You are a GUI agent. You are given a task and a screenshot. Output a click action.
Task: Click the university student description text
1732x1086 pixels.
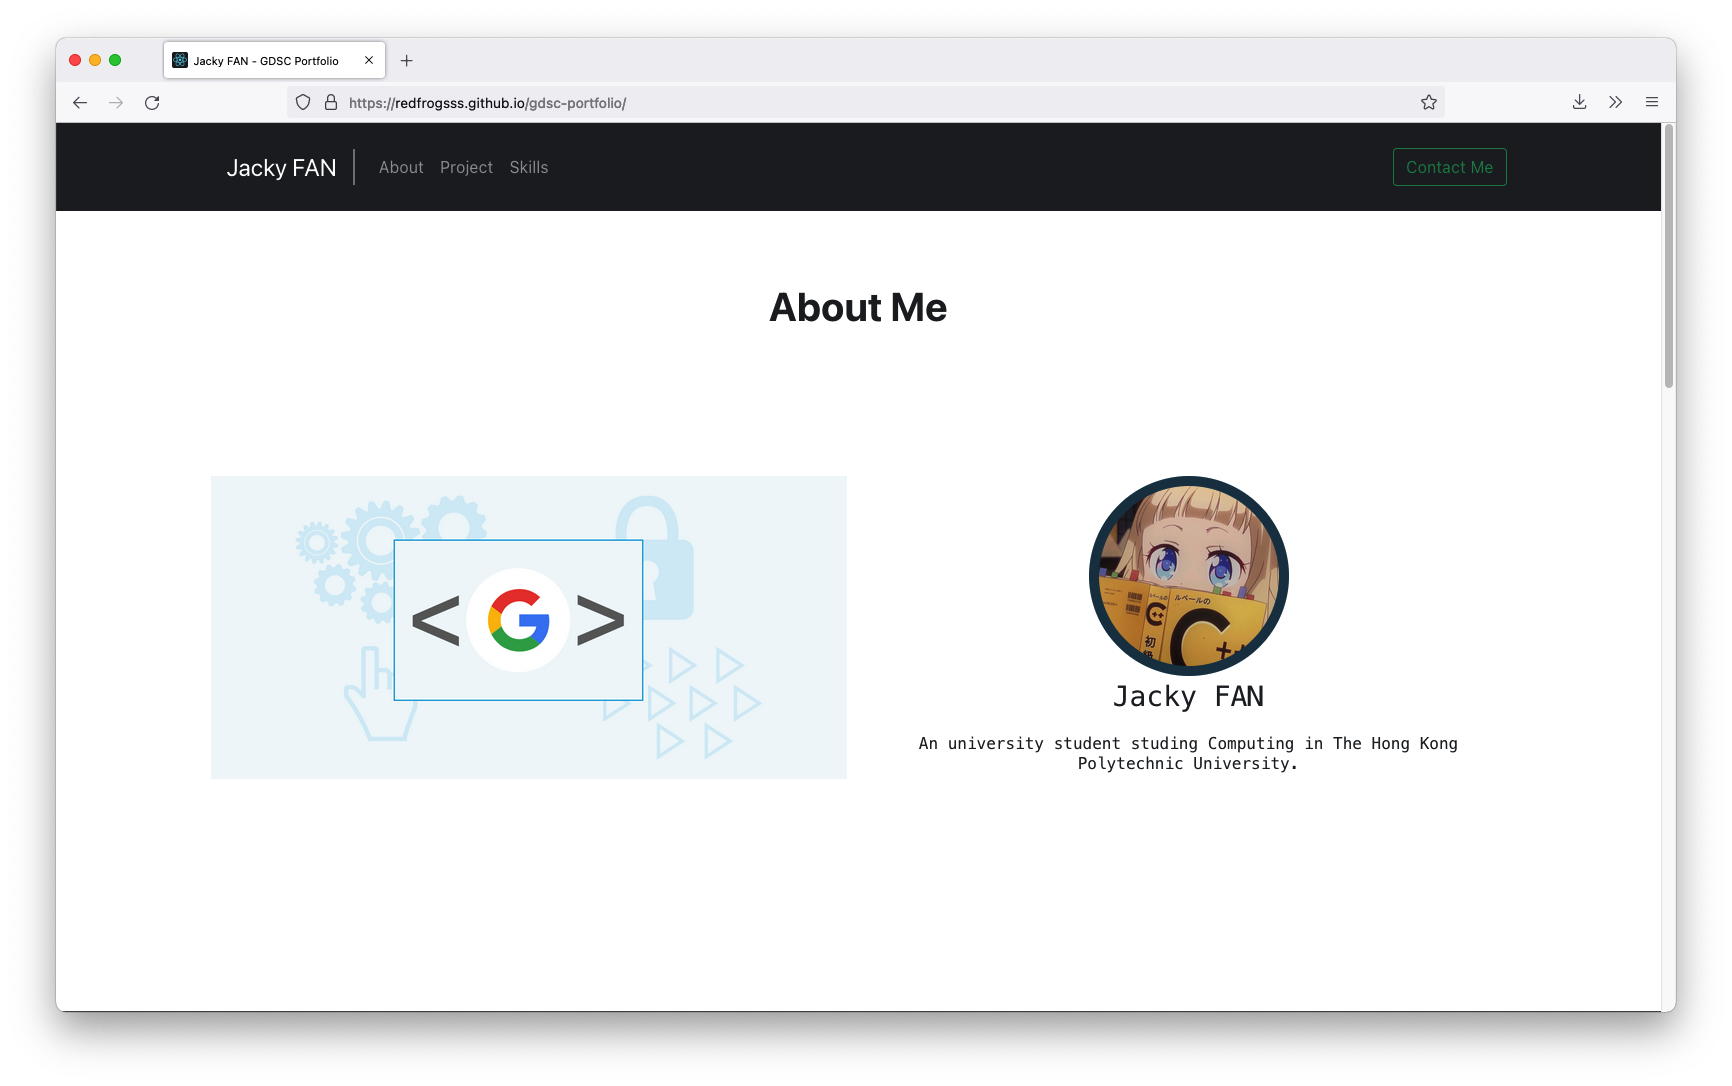click(x=1188, y=753)
